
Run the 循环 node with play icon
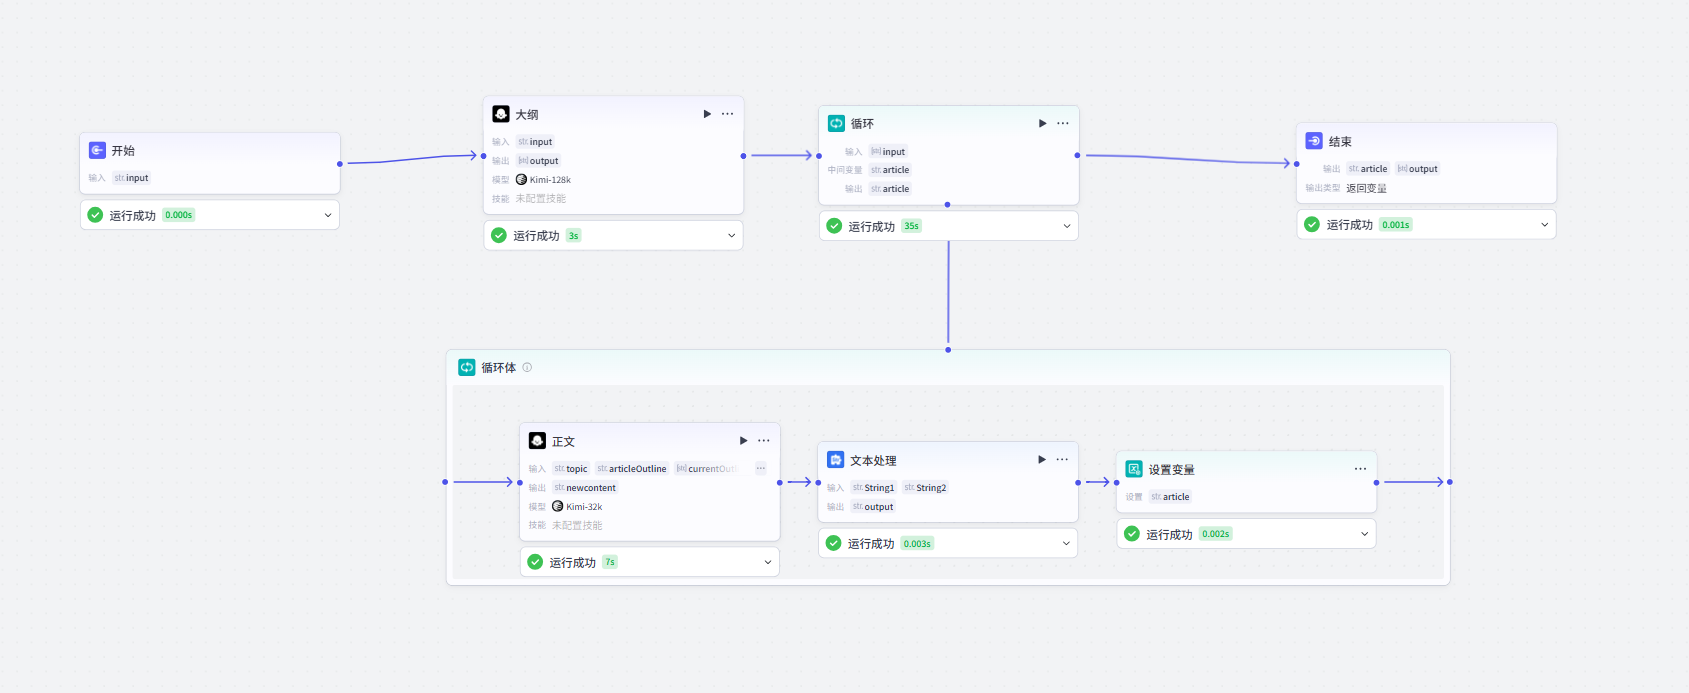(x=1042, y=123)
